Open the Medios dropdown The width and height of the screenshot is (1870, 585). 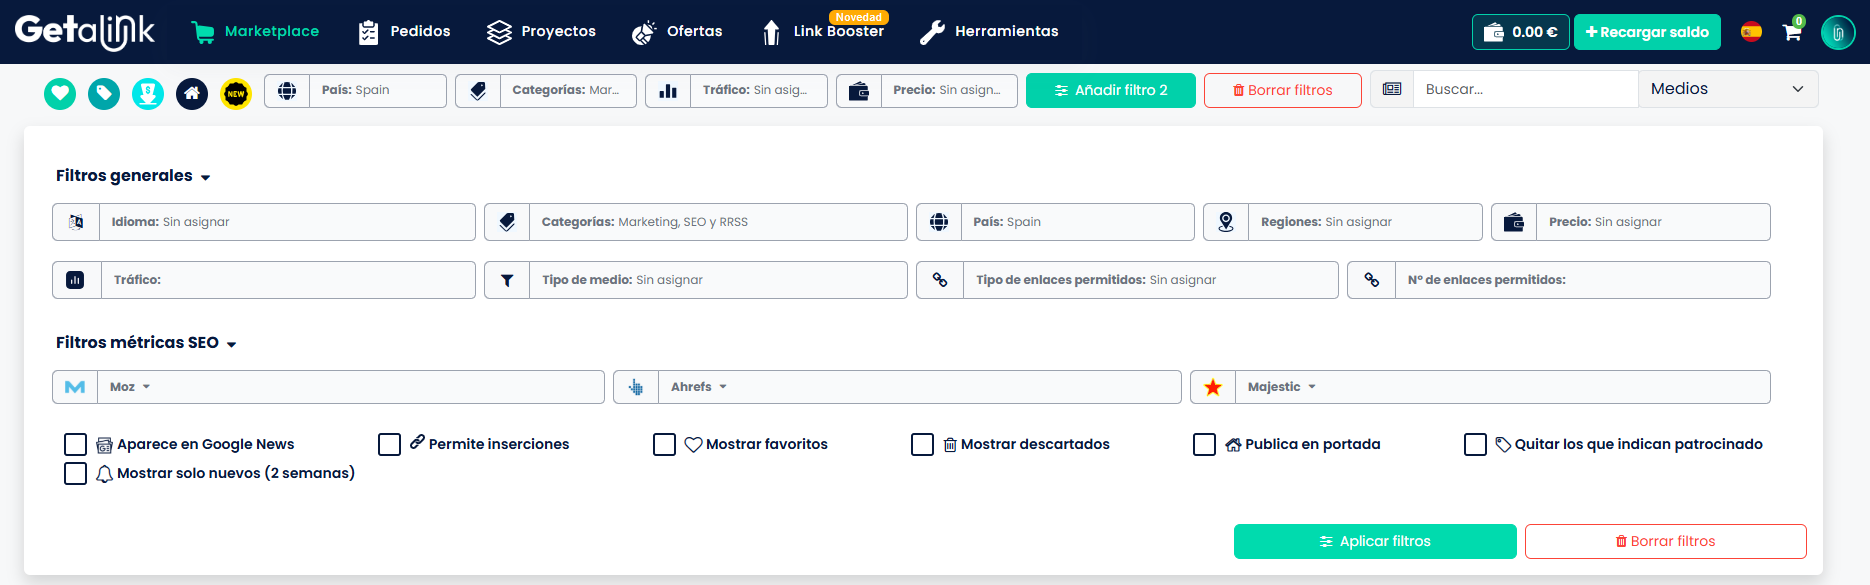pyautogui.click(x=1728, y=89)
